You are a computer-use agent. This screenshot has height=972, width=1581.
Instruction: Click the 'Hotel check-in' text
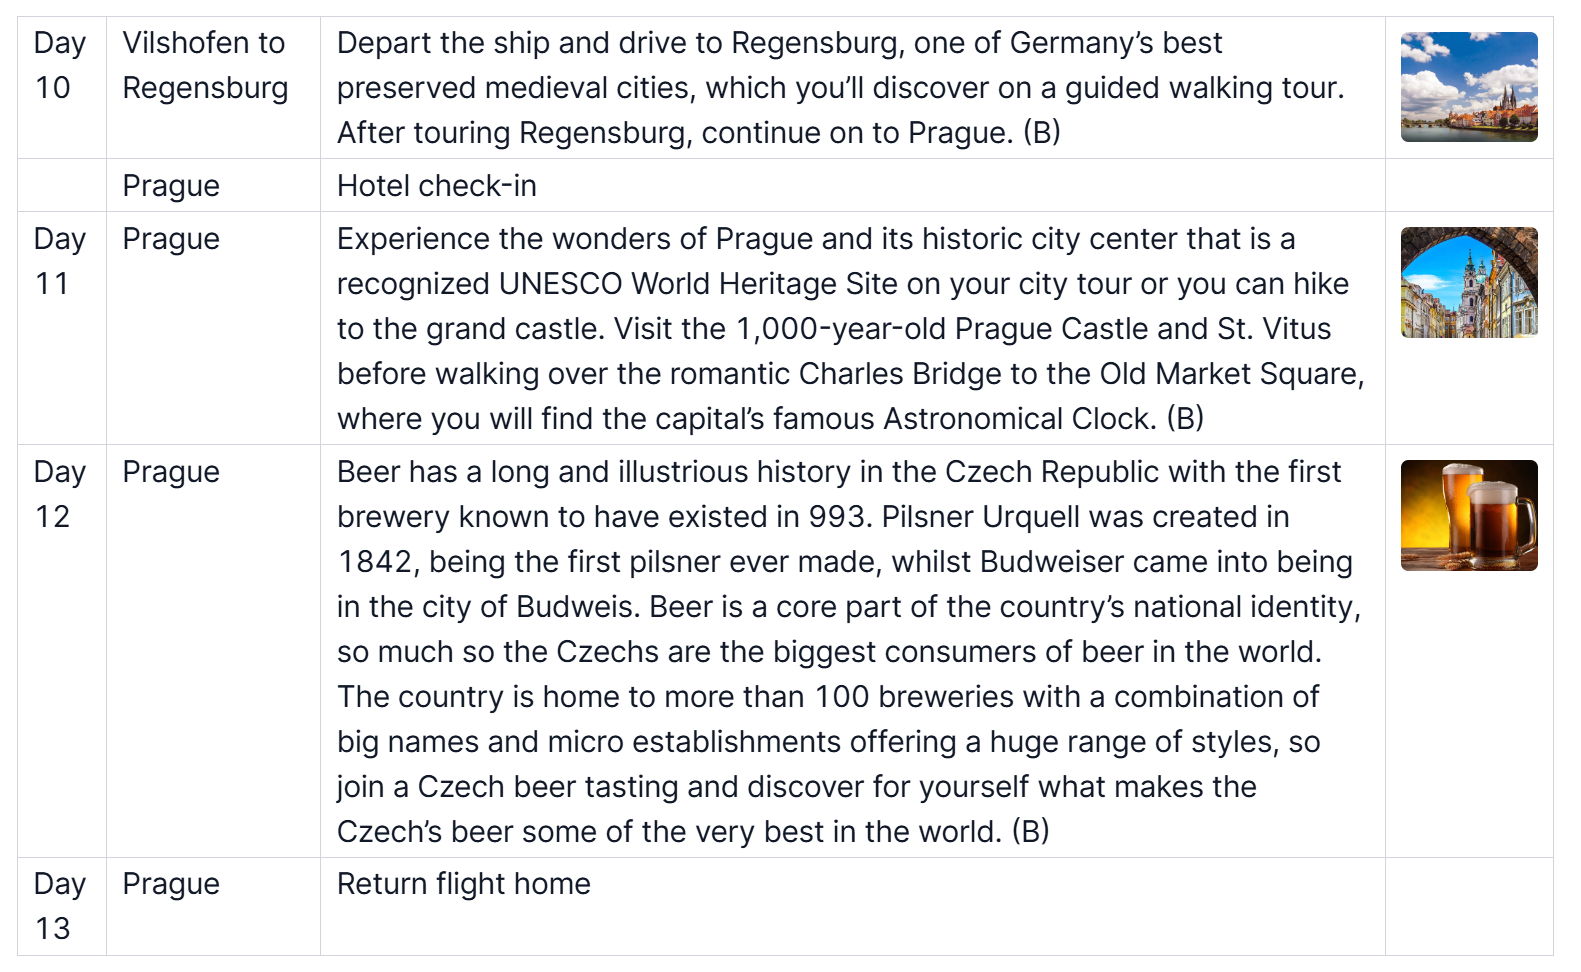click(x=436, y=186)
